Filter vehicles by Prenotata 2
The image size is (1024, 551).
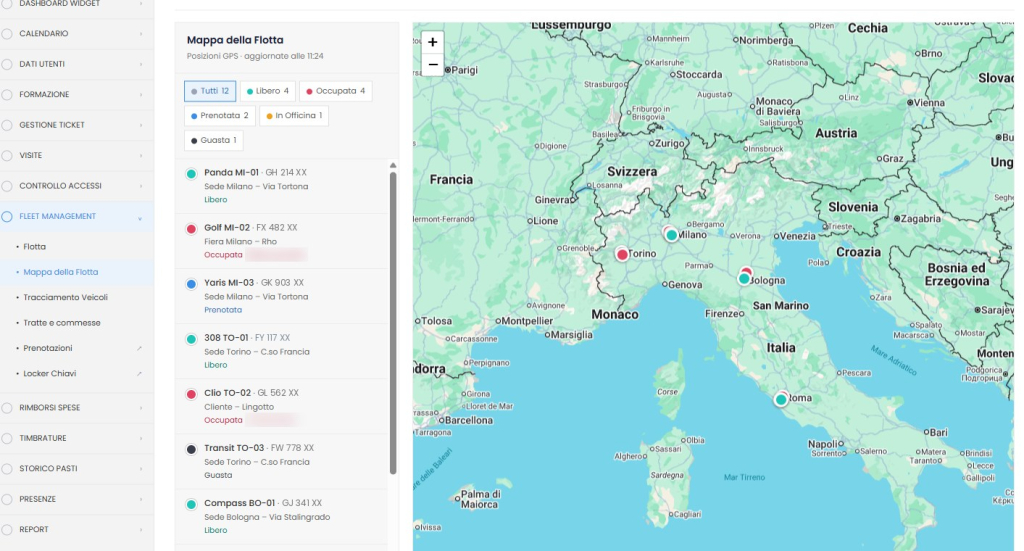pos(219,116)
